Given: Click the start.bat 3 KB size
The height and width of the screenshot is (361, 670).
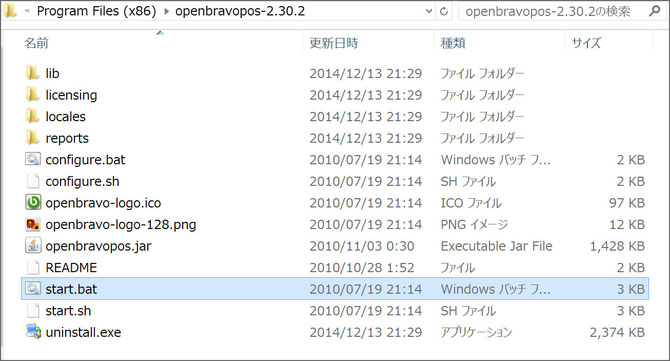Looking at the screenshot, I should click(630, 289).
